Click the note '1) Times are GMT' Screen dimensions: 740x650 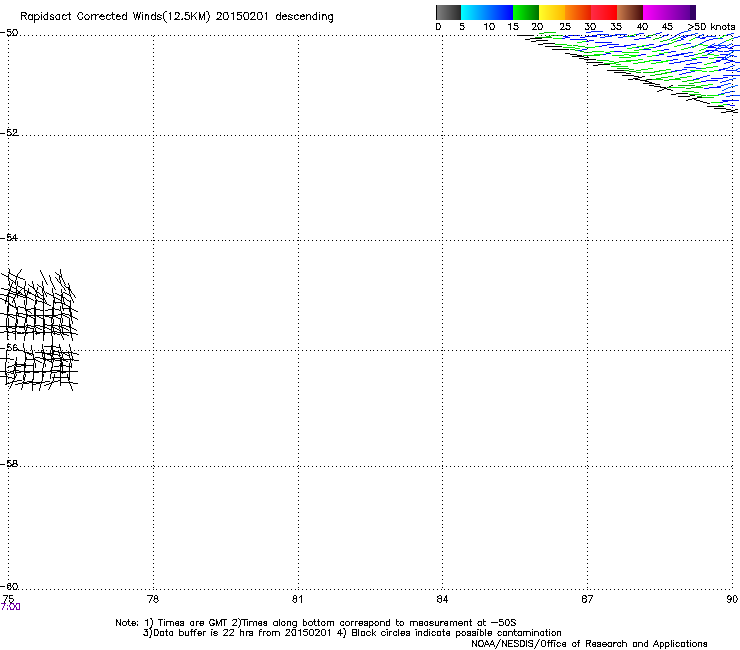point(186,623)
